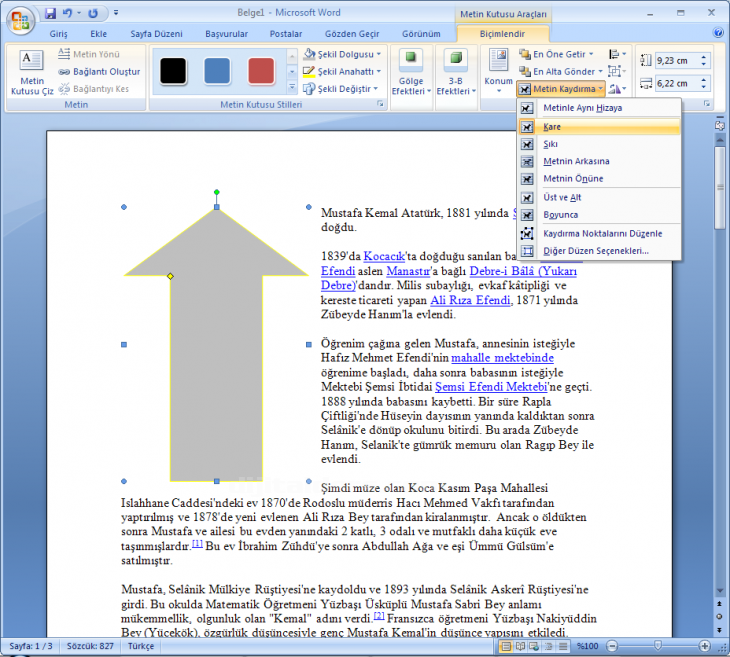730x657 pixels.
Task: Open the Ali Rıza Efendi link
Action: click(470, 300)
